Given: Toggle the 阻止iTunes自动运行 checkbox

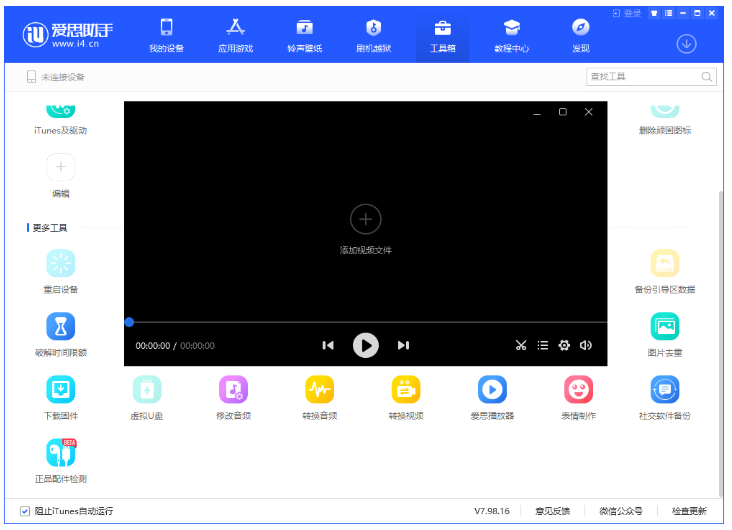Looking at the screenshot, I should point(25,511).
